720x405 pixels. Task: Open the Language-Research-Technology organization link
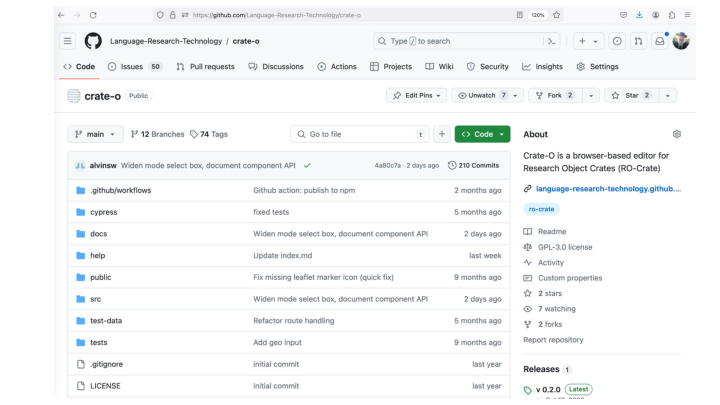166,41
